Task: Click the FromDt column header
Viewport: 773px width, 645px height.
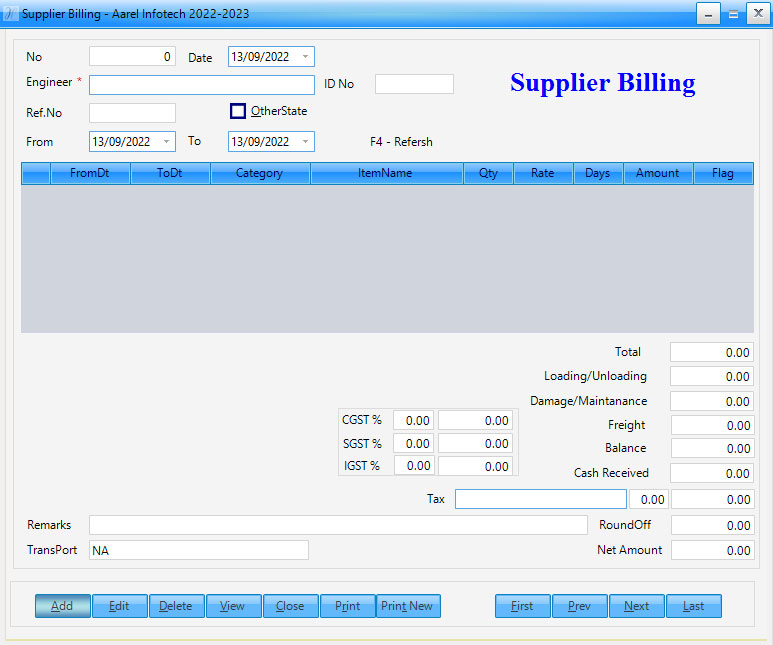Action: point(90,173)
